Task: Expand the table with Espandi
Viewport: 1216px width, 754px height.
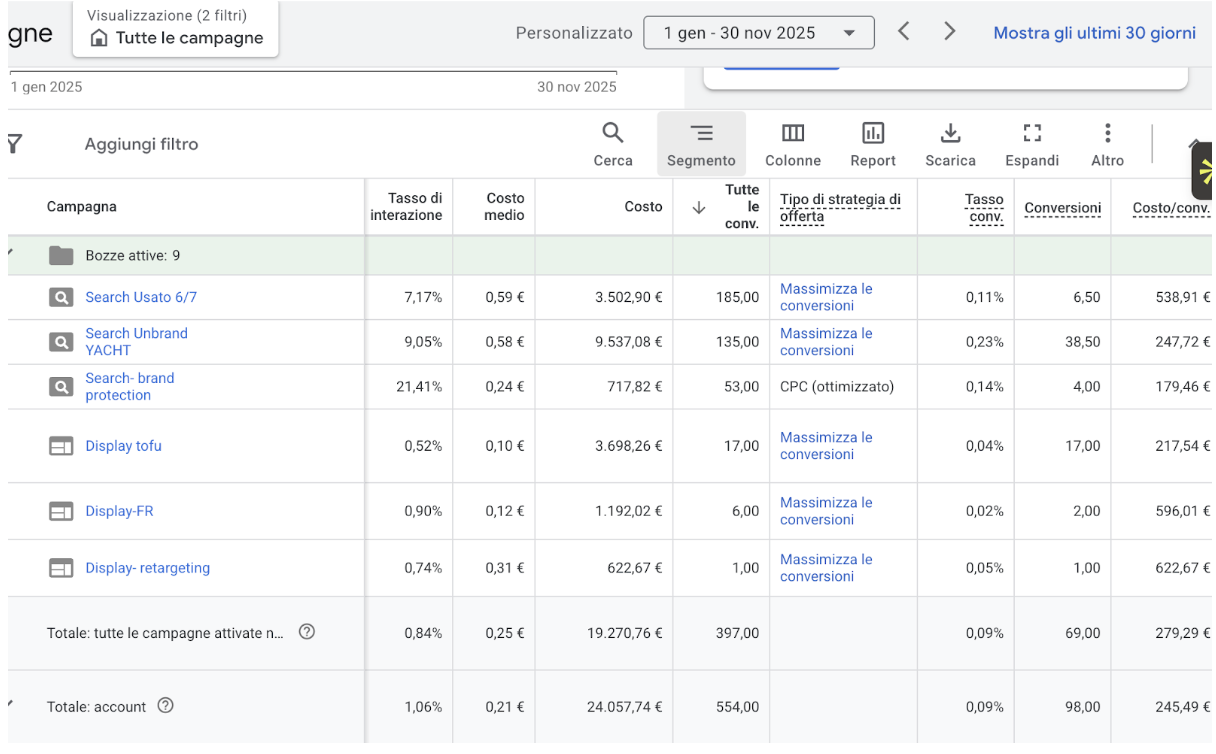Action: 1032,144
